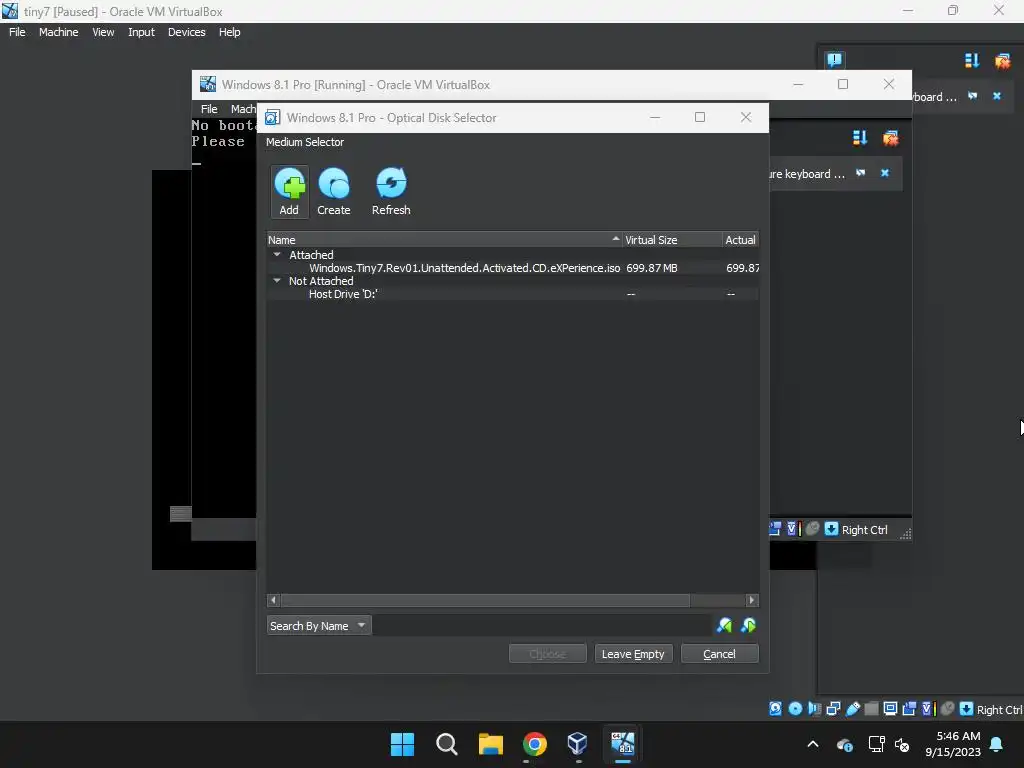Click recording icon in tiny7 status bar
Image resolution: width=1024 pixels, height=768 pixels.
pyautogui.click(x=909, y=709)
